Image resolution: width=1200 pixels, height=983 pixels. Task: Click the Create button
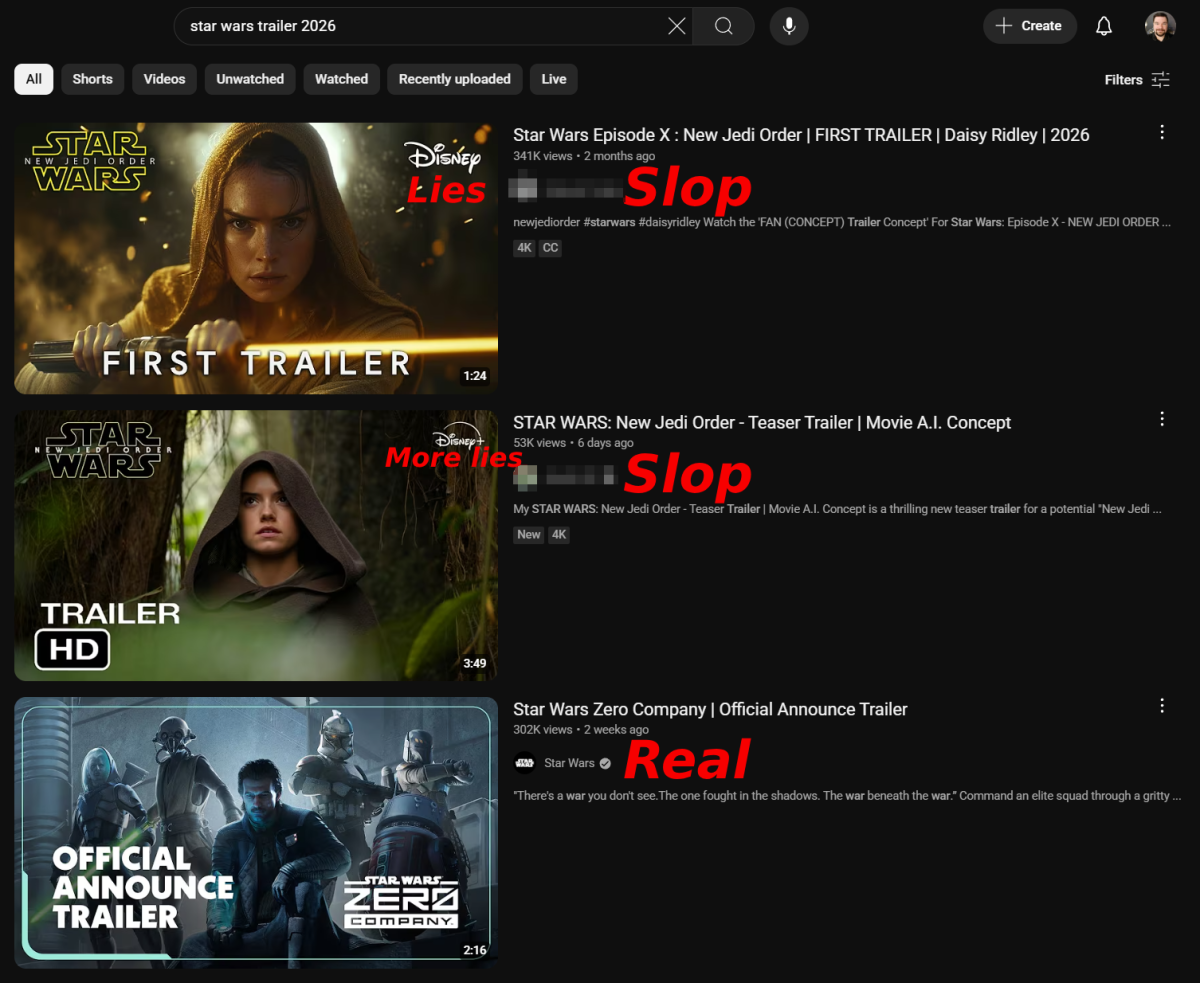(x=1030, y=26)
